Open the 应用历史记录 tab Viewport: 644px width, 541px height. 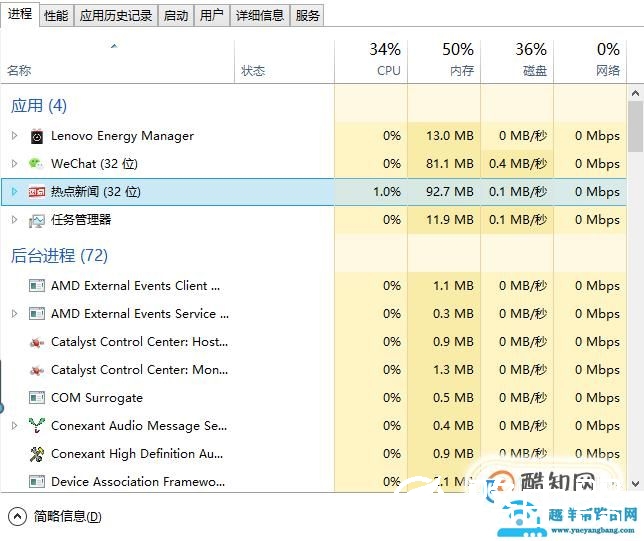tap(116, 16)
